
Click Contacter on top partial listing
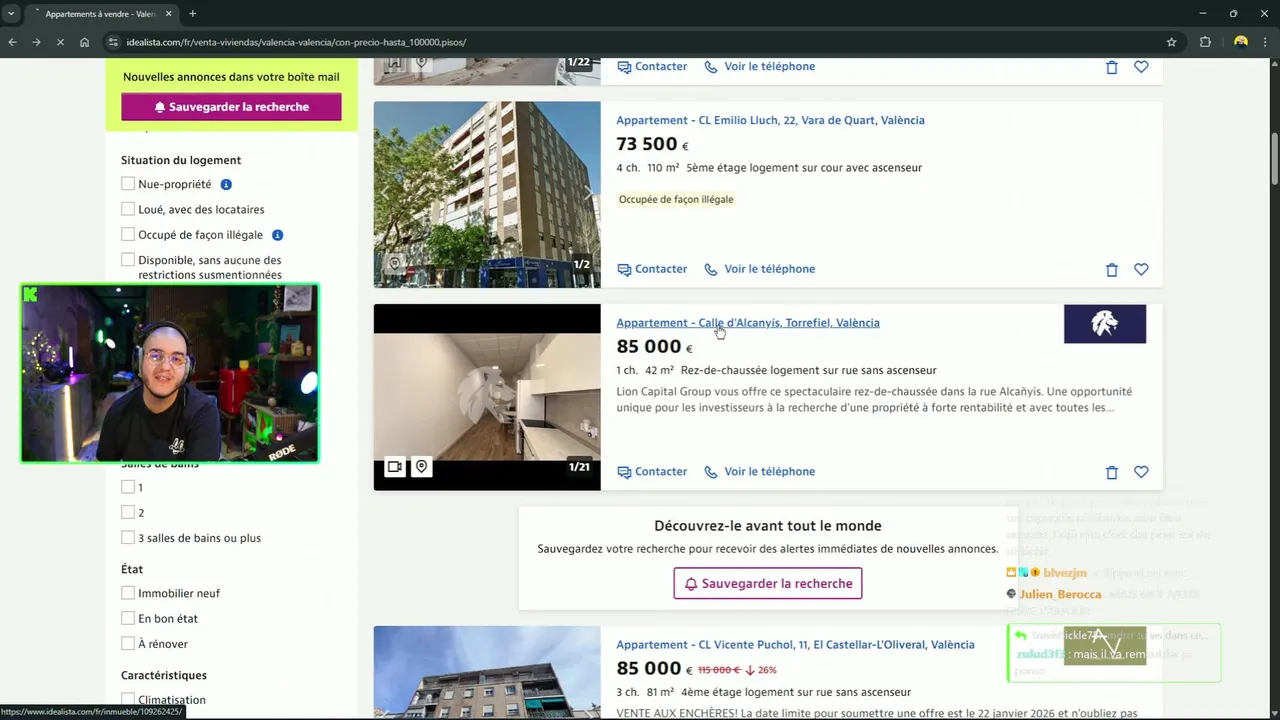click(x=652, y=67)
